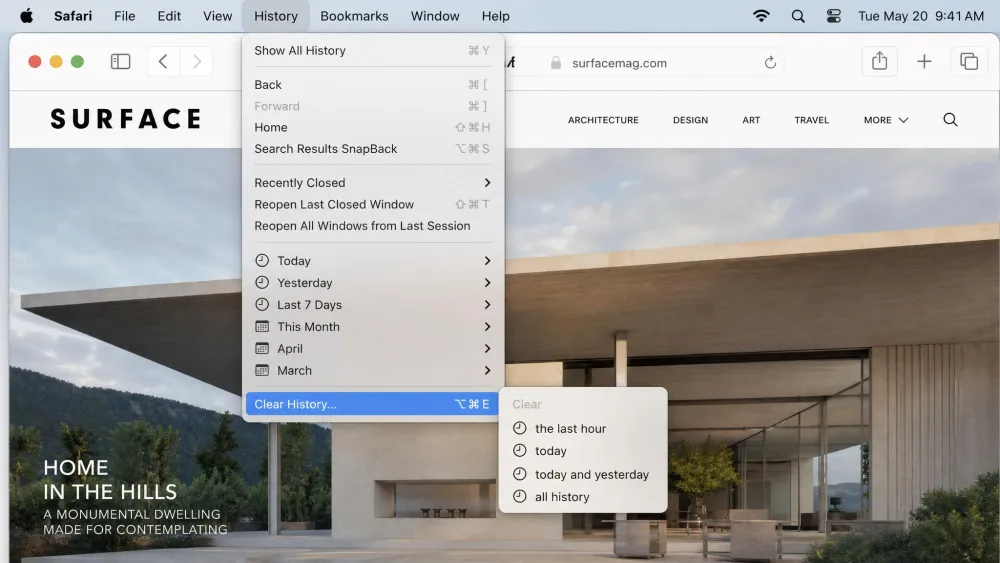Viewport: 1000px width, 563px height.
Task: Click the Today clock icon
Action: click(x=262, y=260)
